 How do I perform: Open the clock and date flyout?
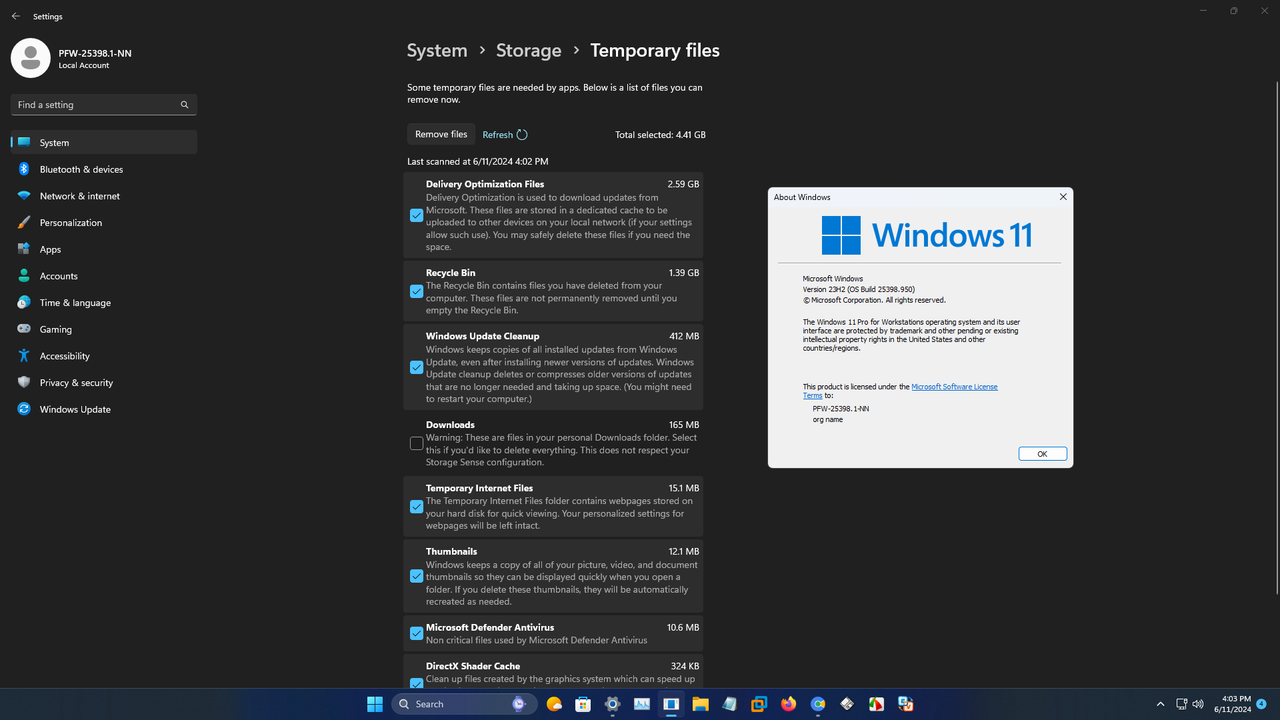(1232, 704)
